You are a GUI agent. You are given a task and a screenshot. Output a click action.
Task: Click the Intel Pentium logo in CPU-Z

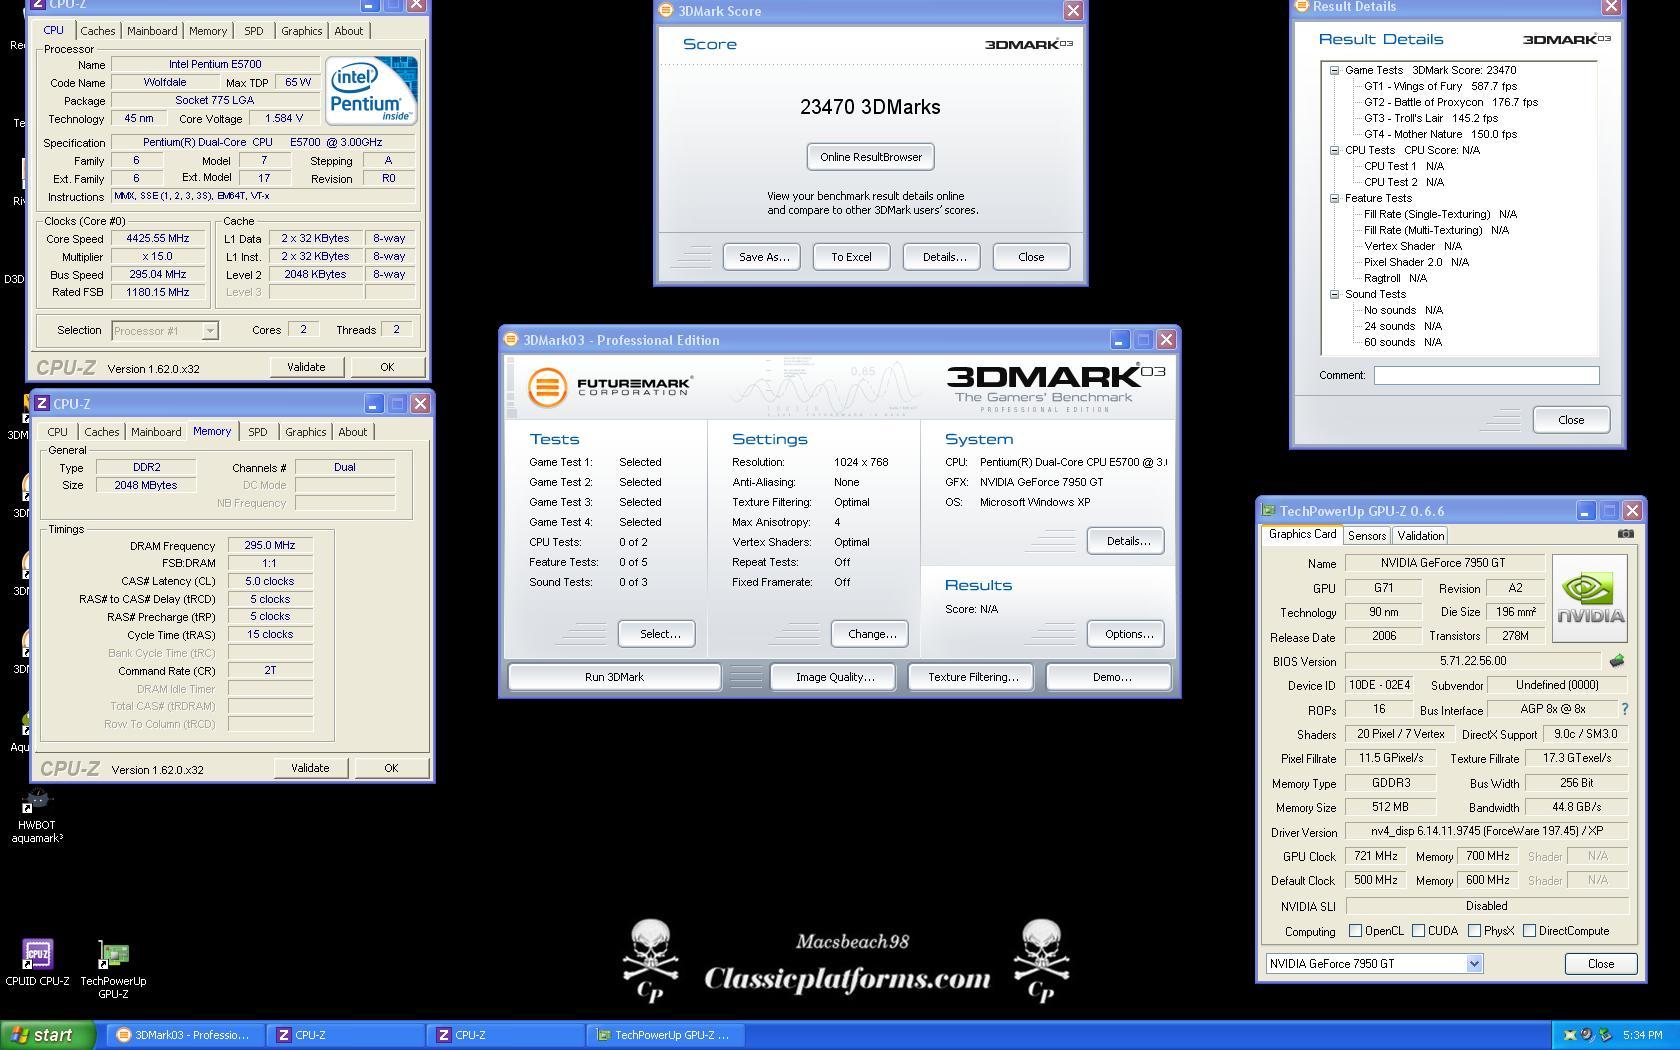point(371,91)
